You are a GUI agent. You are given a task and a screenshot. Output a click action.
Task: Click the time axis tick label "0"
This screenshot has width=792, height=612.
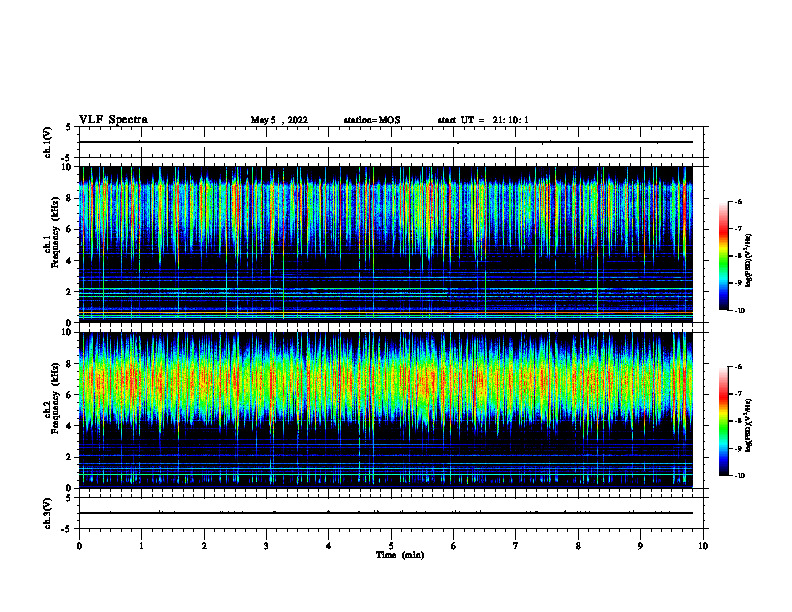pos(79,546)
